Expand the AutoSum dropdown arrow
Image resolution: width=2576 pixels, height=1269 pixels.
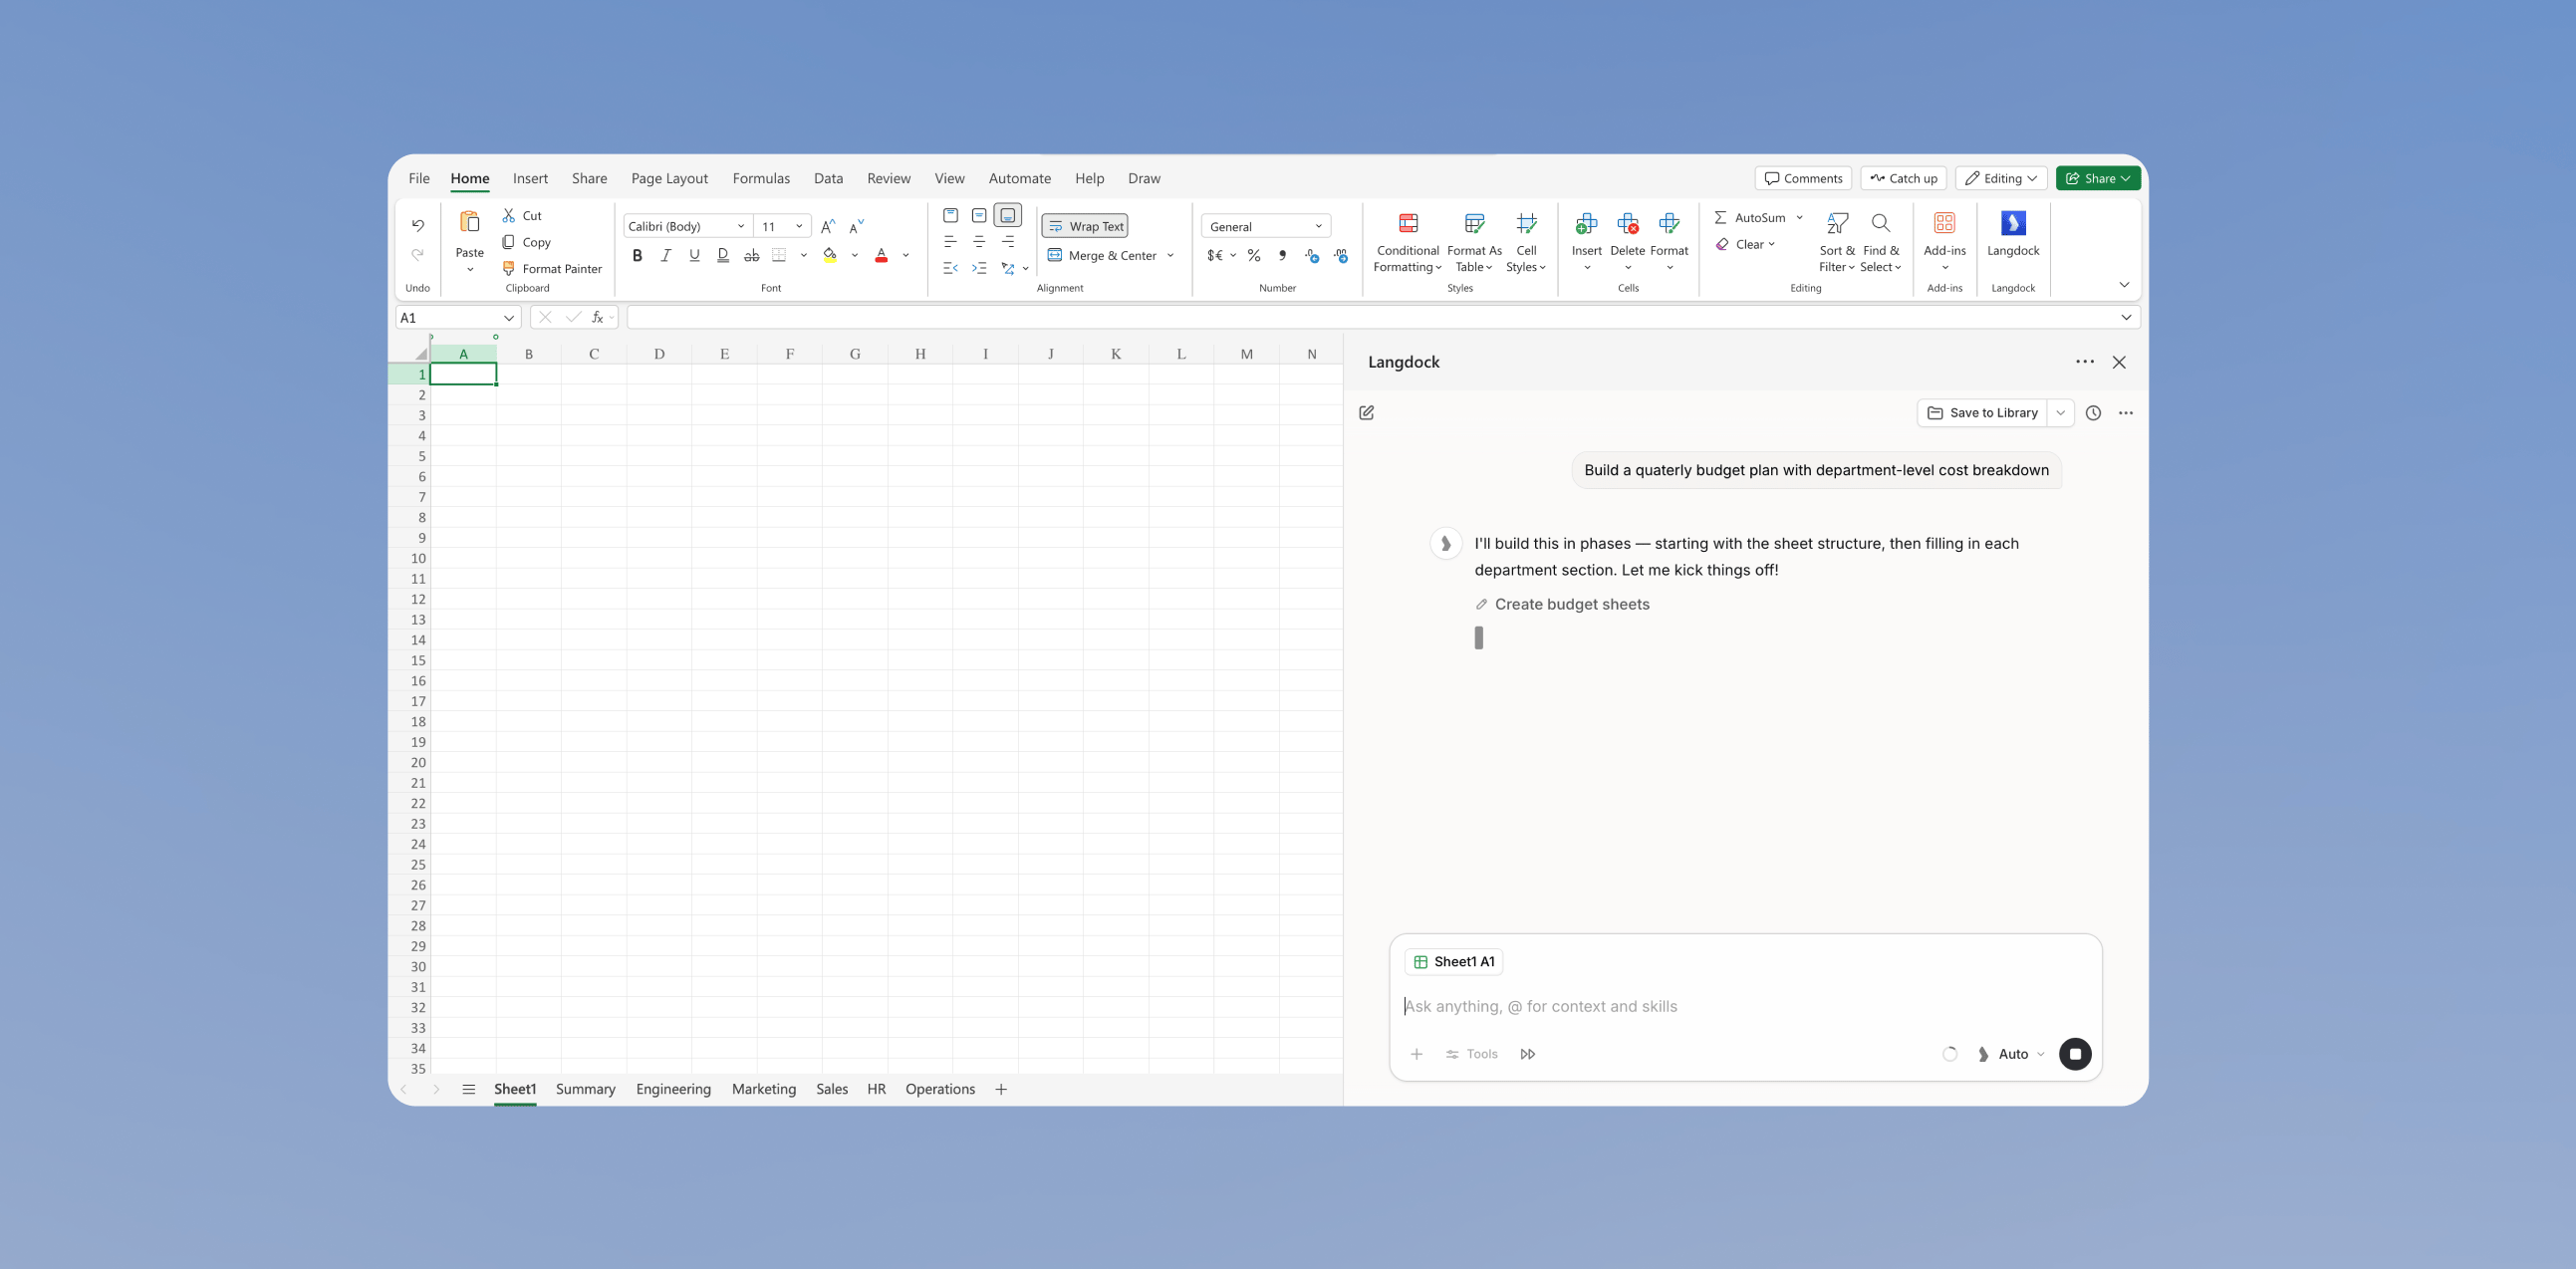click(x=1799, y=218)
